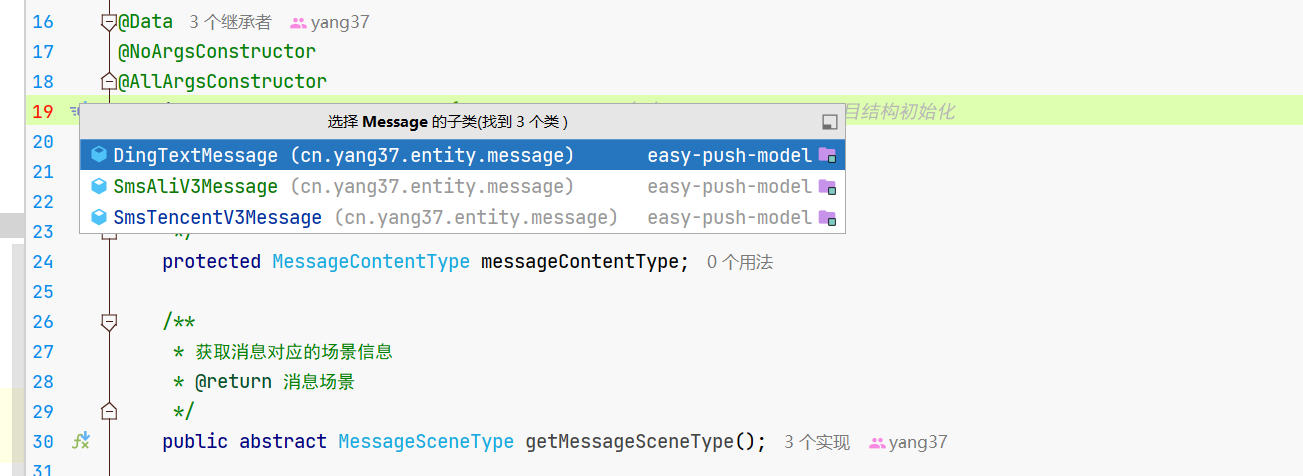Select DingTextMessage from the subclass list
The image size is (1303, 476).
pyautogui.click(x=462, y=155)
